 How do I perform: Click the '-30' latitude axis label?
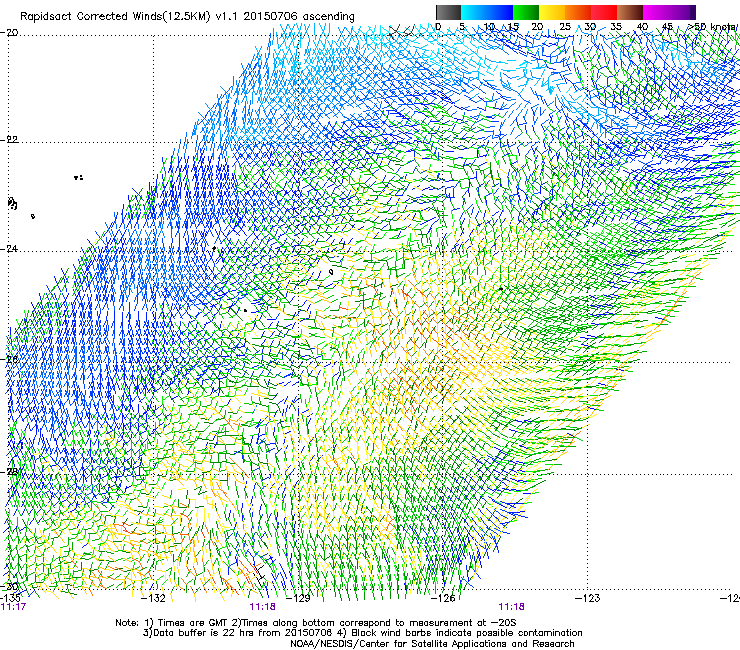10,586
